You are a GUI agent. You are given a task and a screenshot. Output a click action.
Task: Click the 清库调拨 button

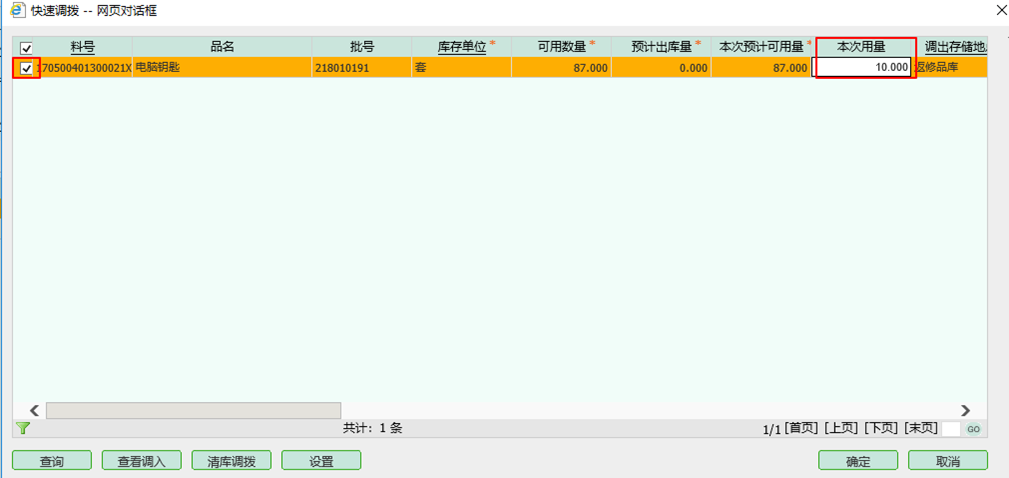click(x=231, y=461)
